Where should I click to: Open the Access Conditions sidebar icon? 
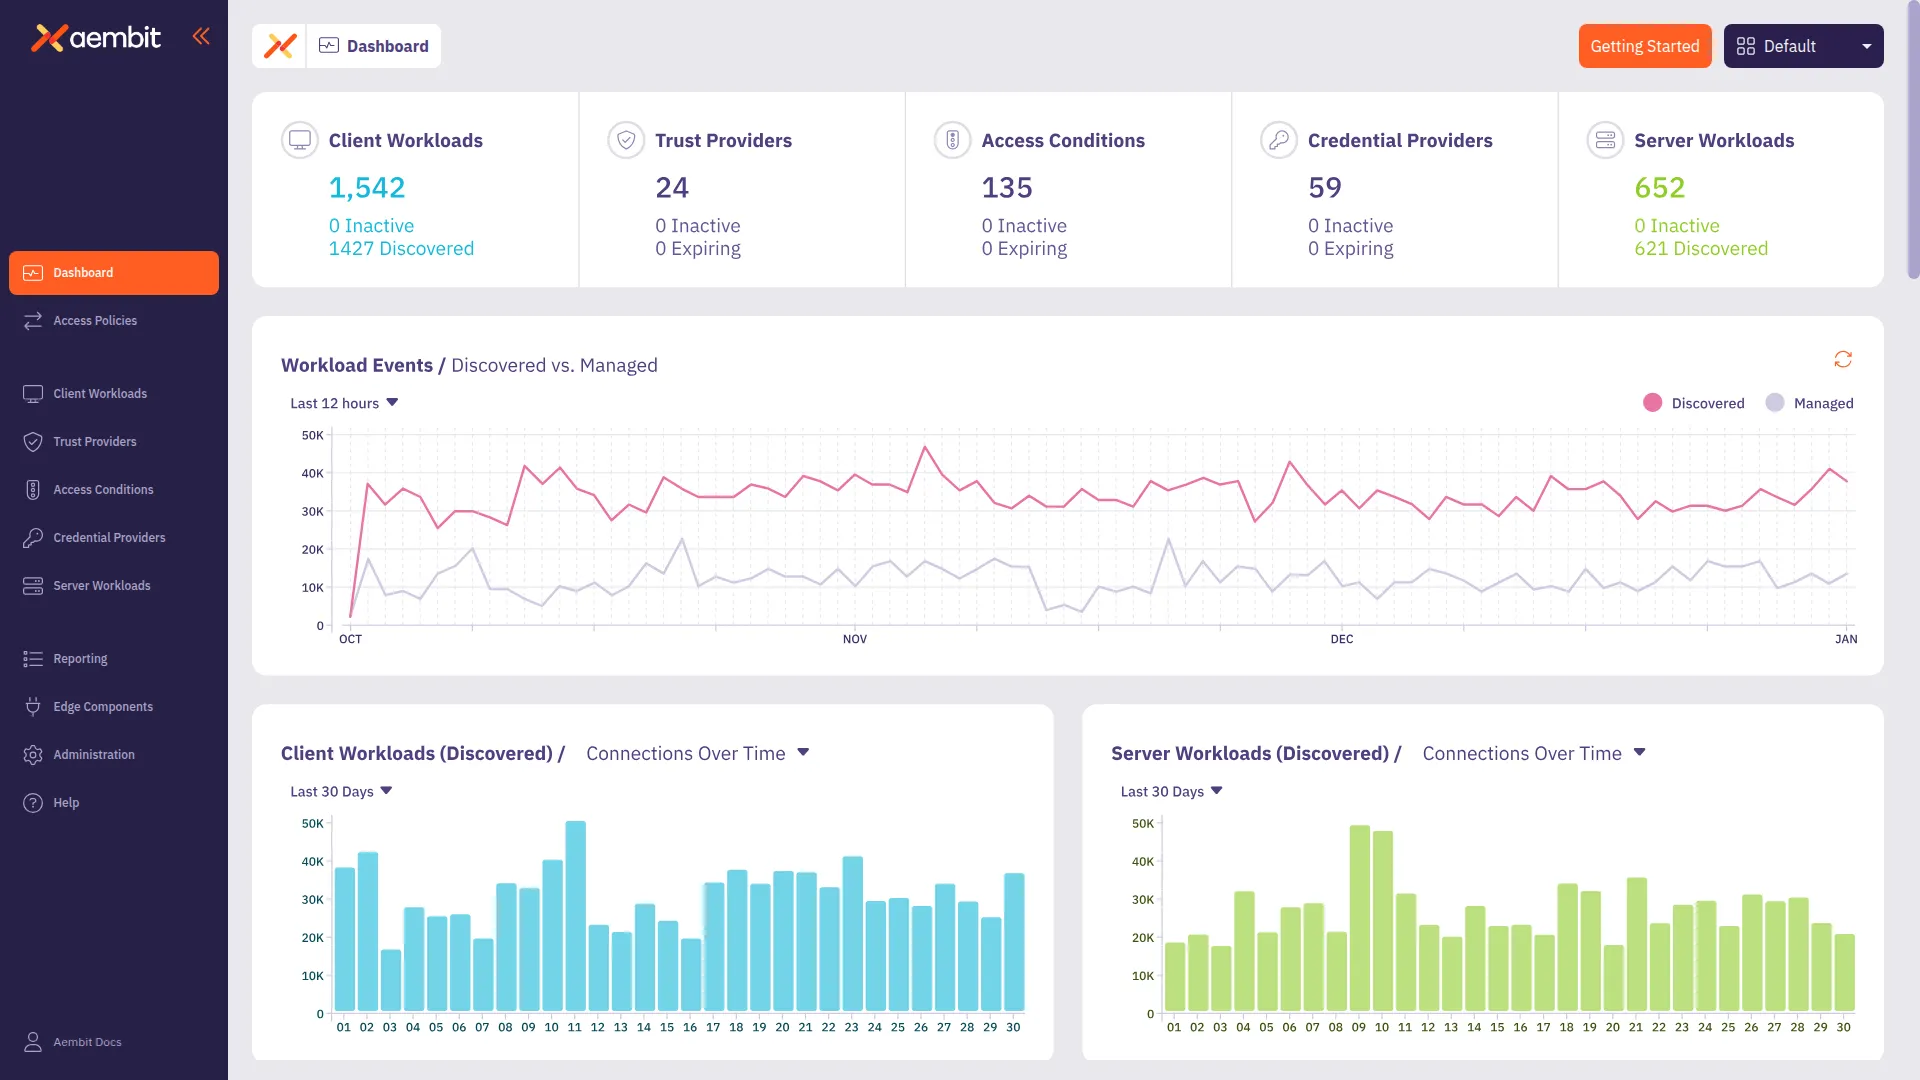(x=31, y=489)
